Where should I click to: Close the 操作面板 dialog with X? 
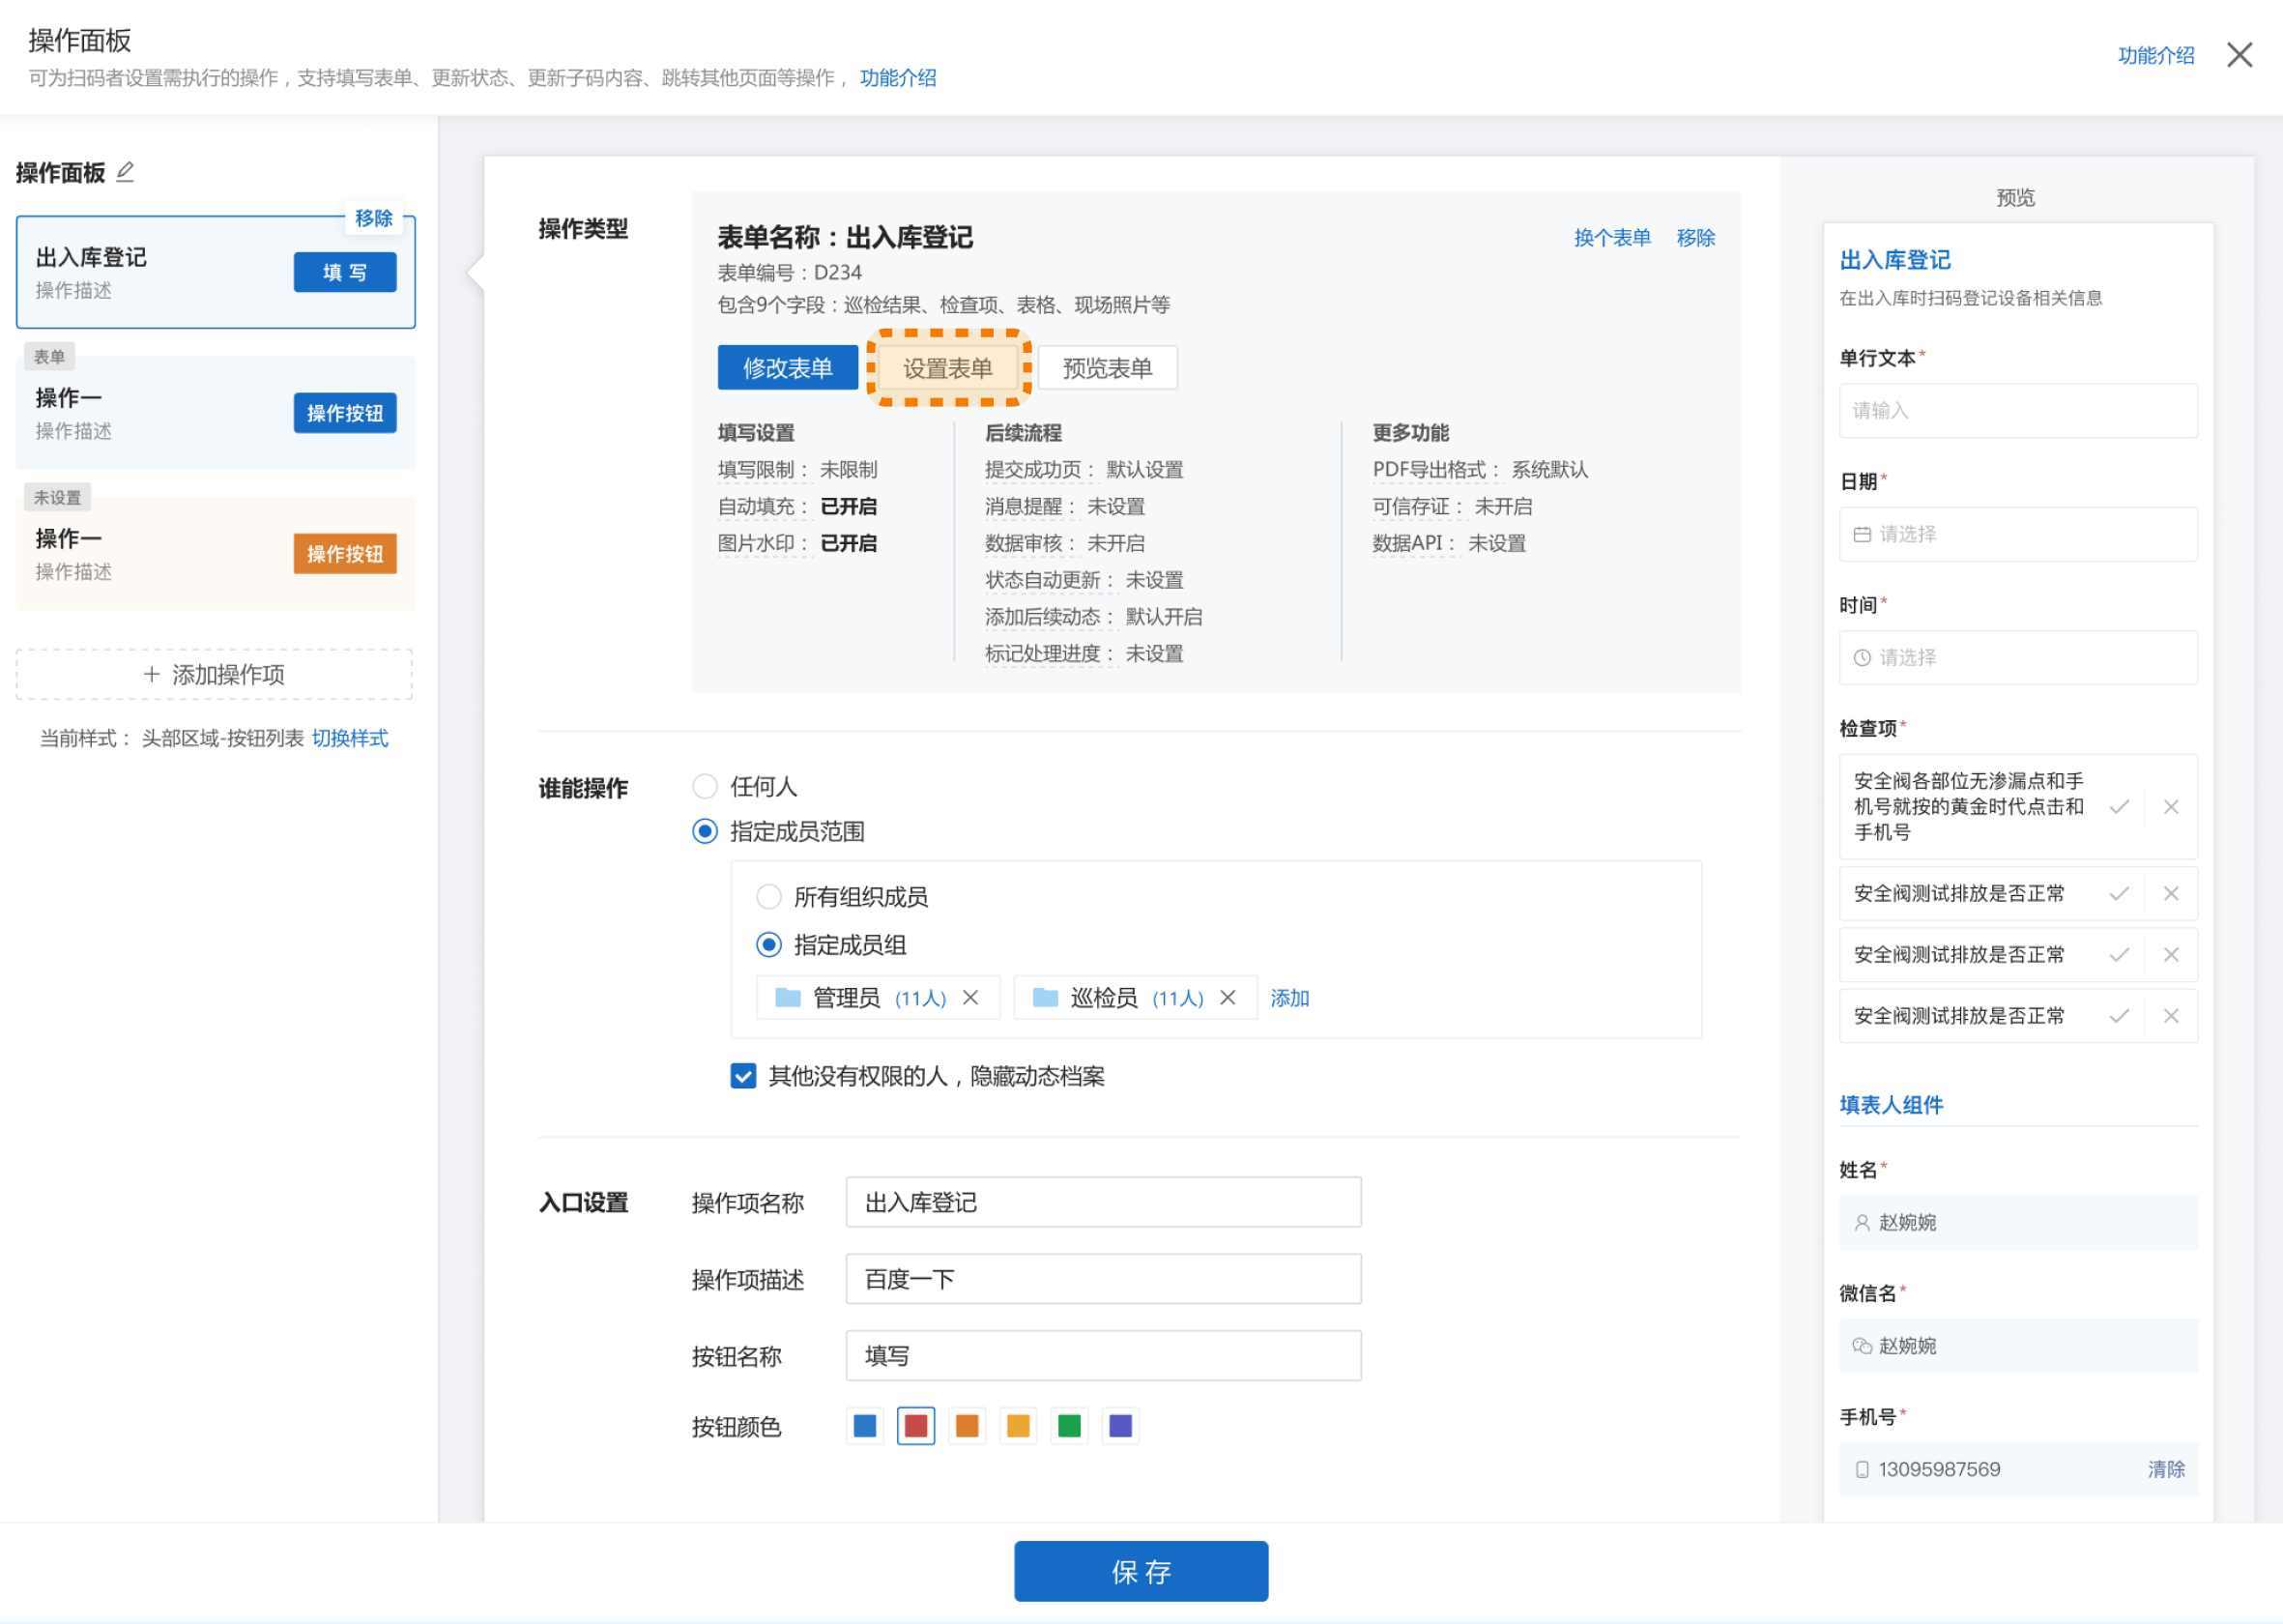[2240, 55]
